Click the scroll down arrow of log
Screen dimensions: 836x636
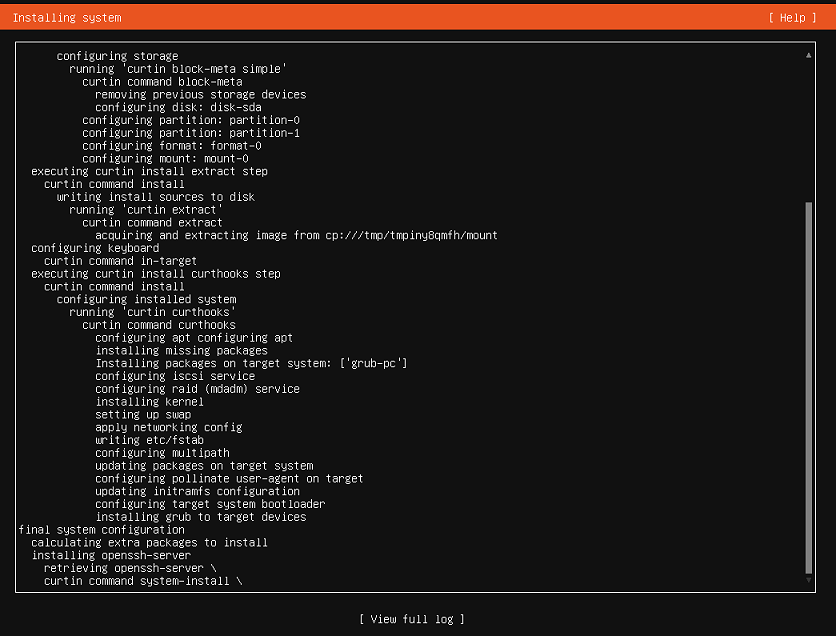[808, 580]
